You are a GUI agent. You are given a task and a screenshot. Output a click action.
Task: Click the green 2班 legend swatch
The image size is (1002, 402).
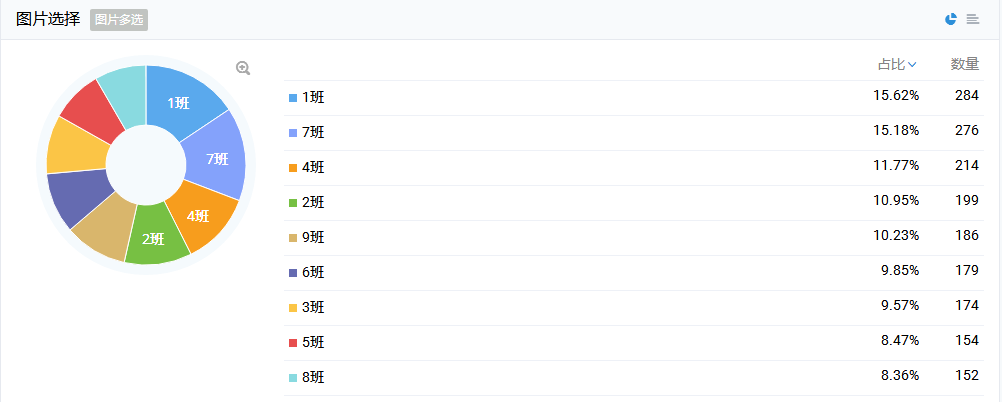(x=293, y=203)
